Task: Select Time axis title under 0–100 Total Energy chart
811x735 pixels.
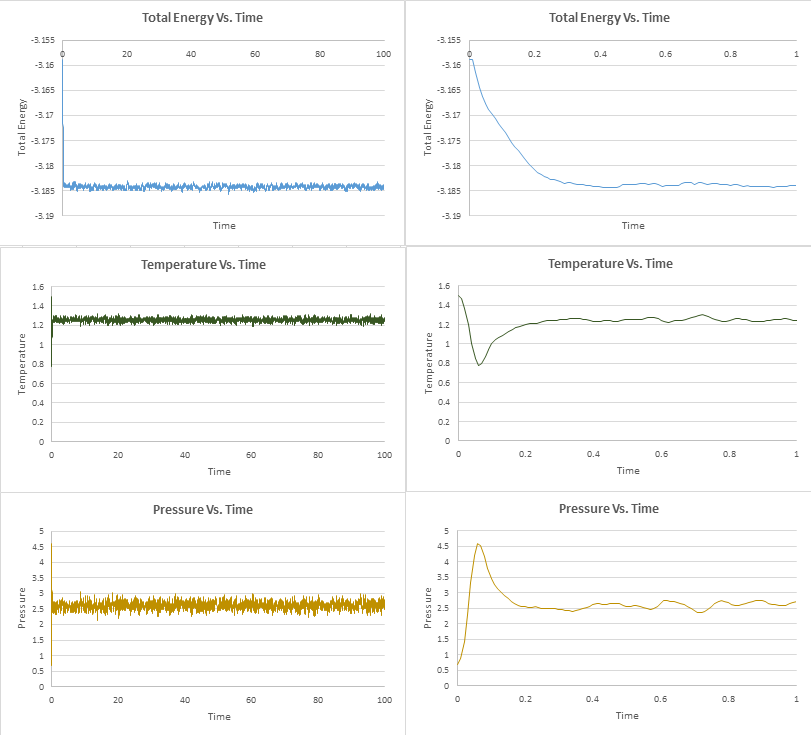Action: pos(224,226)
